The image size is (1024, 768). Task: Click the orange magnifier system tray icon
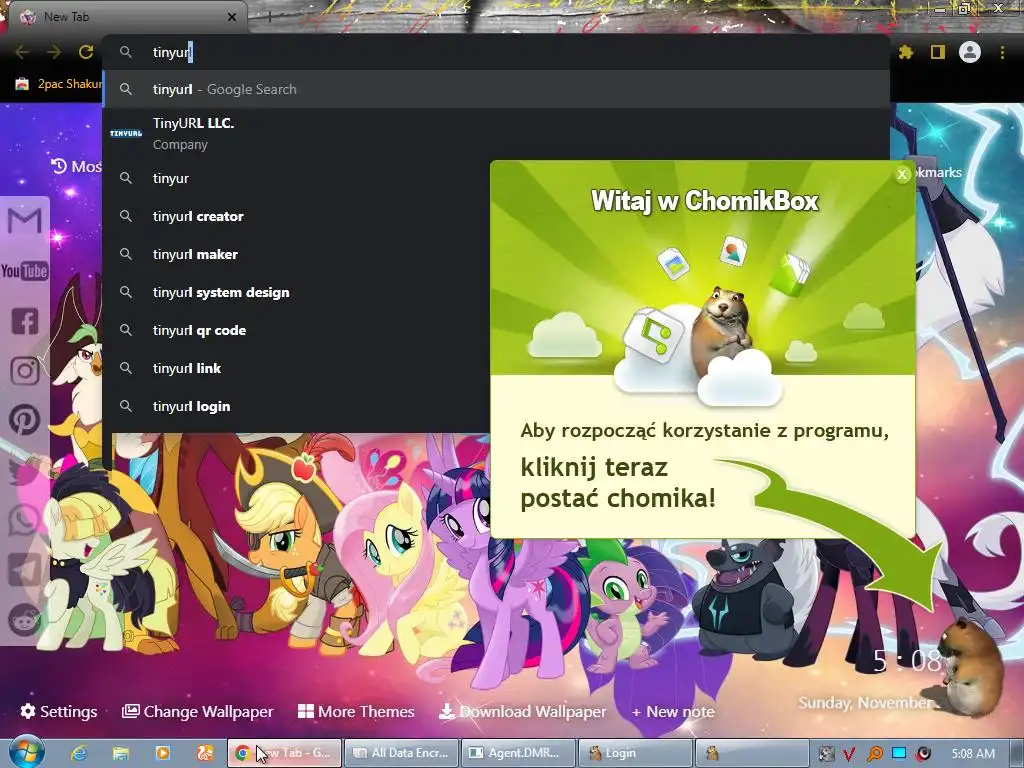tap(874, 754)
